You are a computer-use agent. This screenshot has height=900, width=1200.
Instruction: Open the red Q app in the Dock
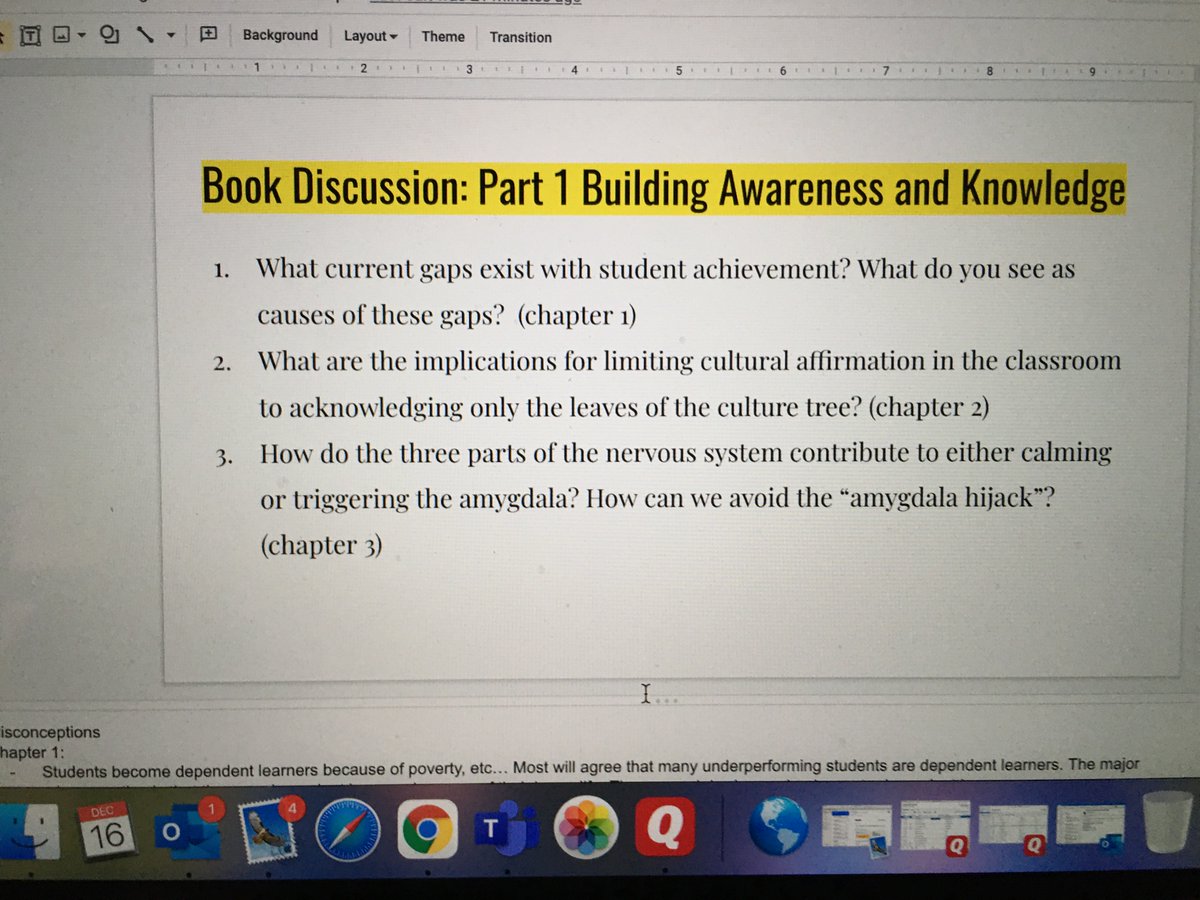pyautogui.click(x=664, y=827)
